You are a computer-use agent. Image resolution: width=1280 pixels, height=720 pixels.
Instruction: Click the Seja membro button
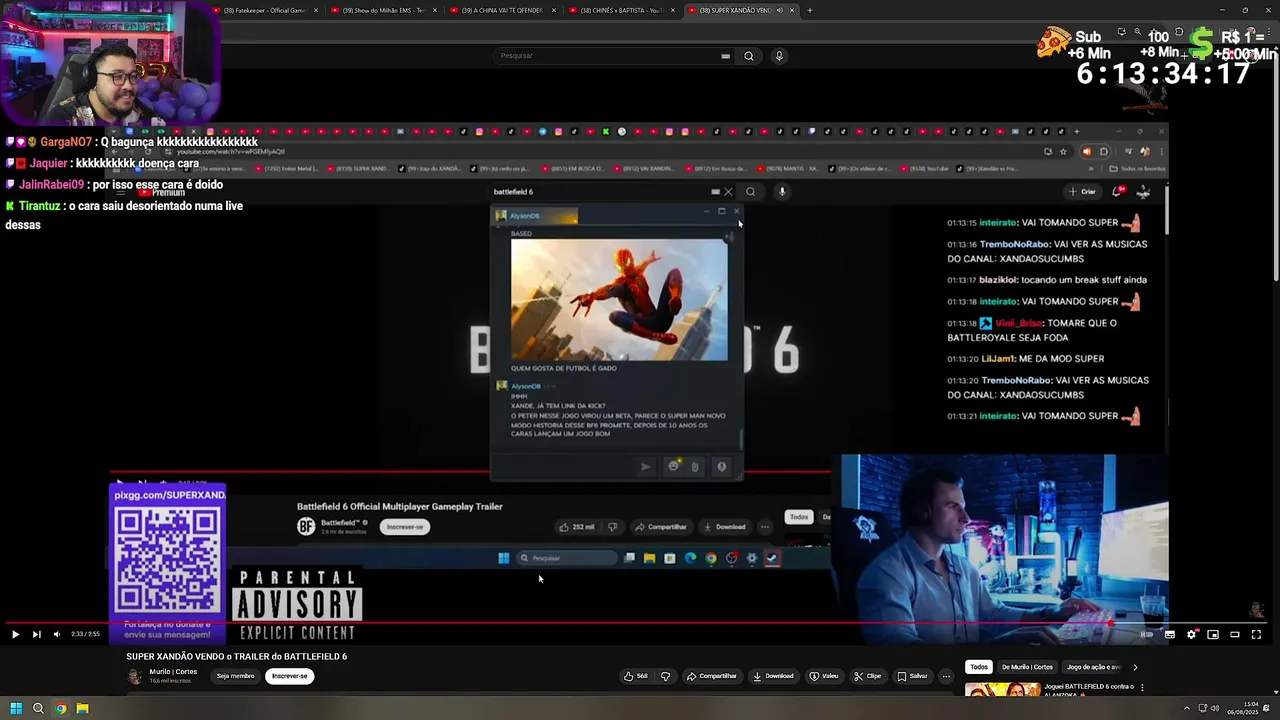(236, 676)
